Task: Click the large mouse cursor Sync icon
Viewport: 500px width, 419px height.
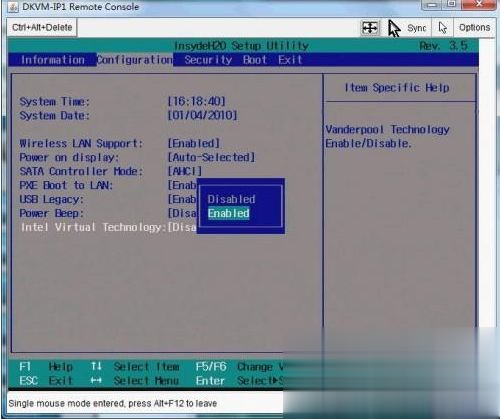Action: pyautogui.click(x=394, y=28)
